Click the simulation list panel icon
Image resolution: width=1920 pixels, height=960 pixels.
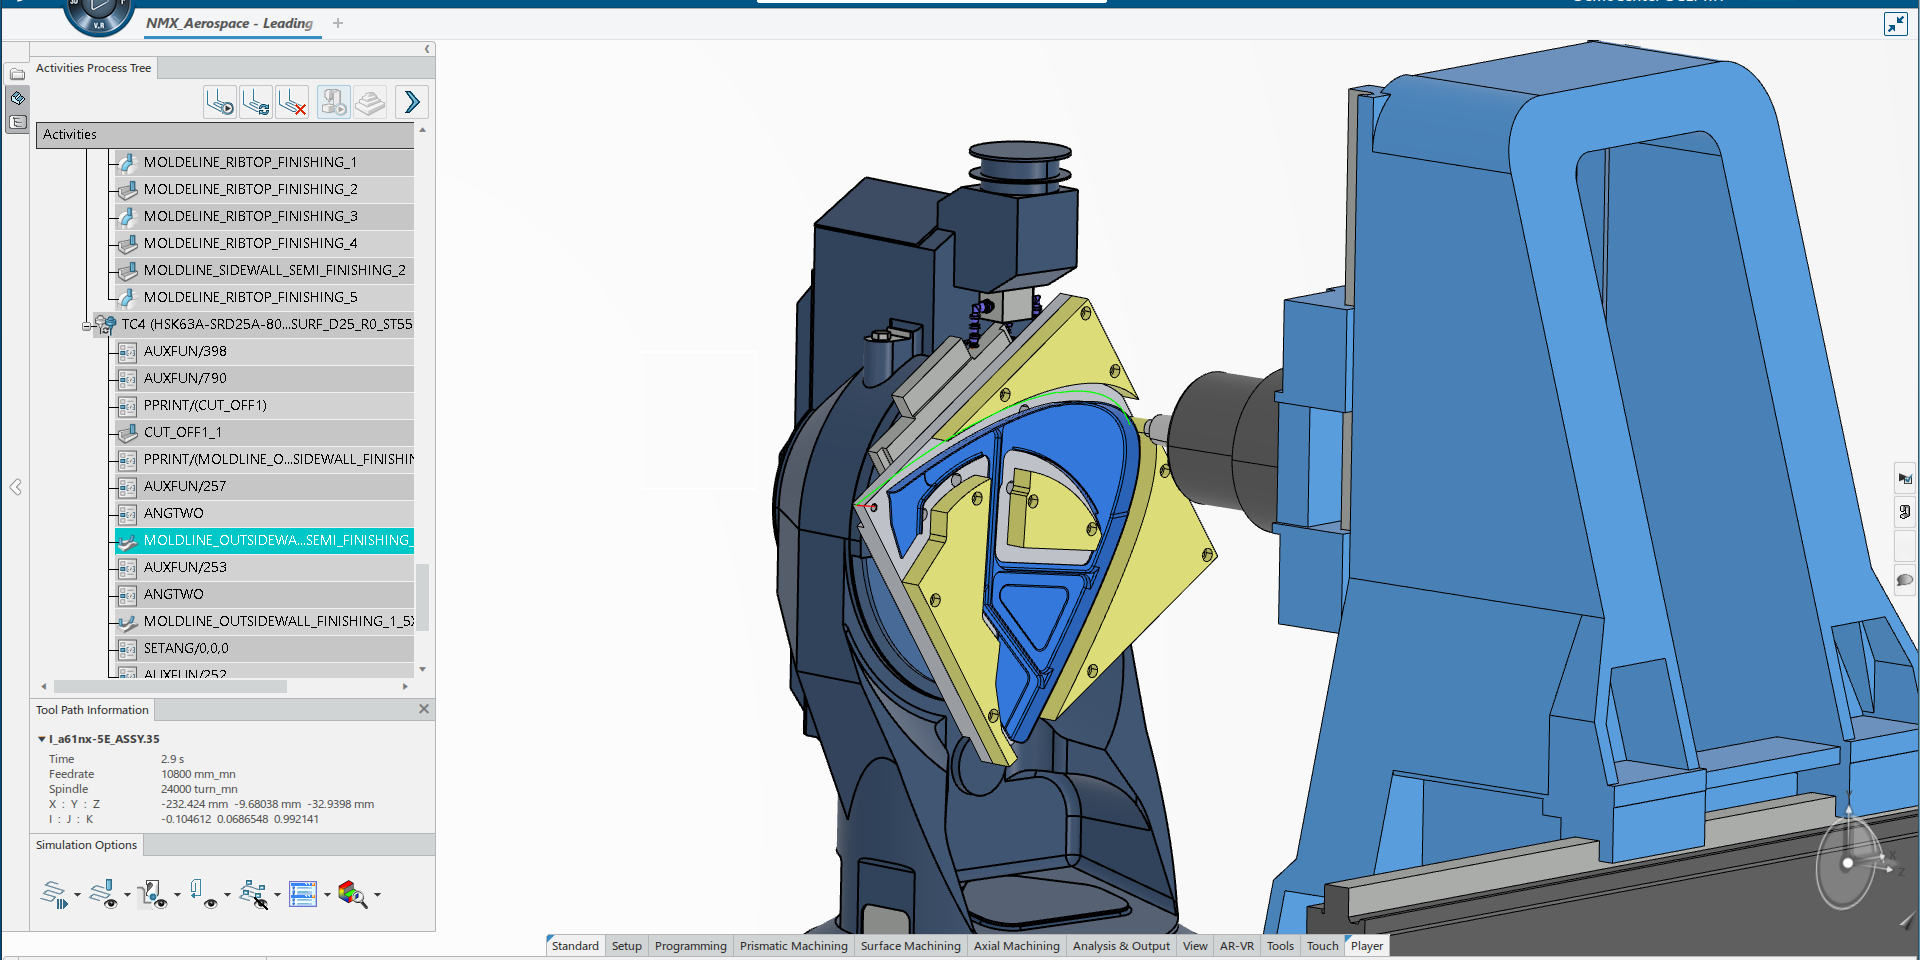coord(302,894)
